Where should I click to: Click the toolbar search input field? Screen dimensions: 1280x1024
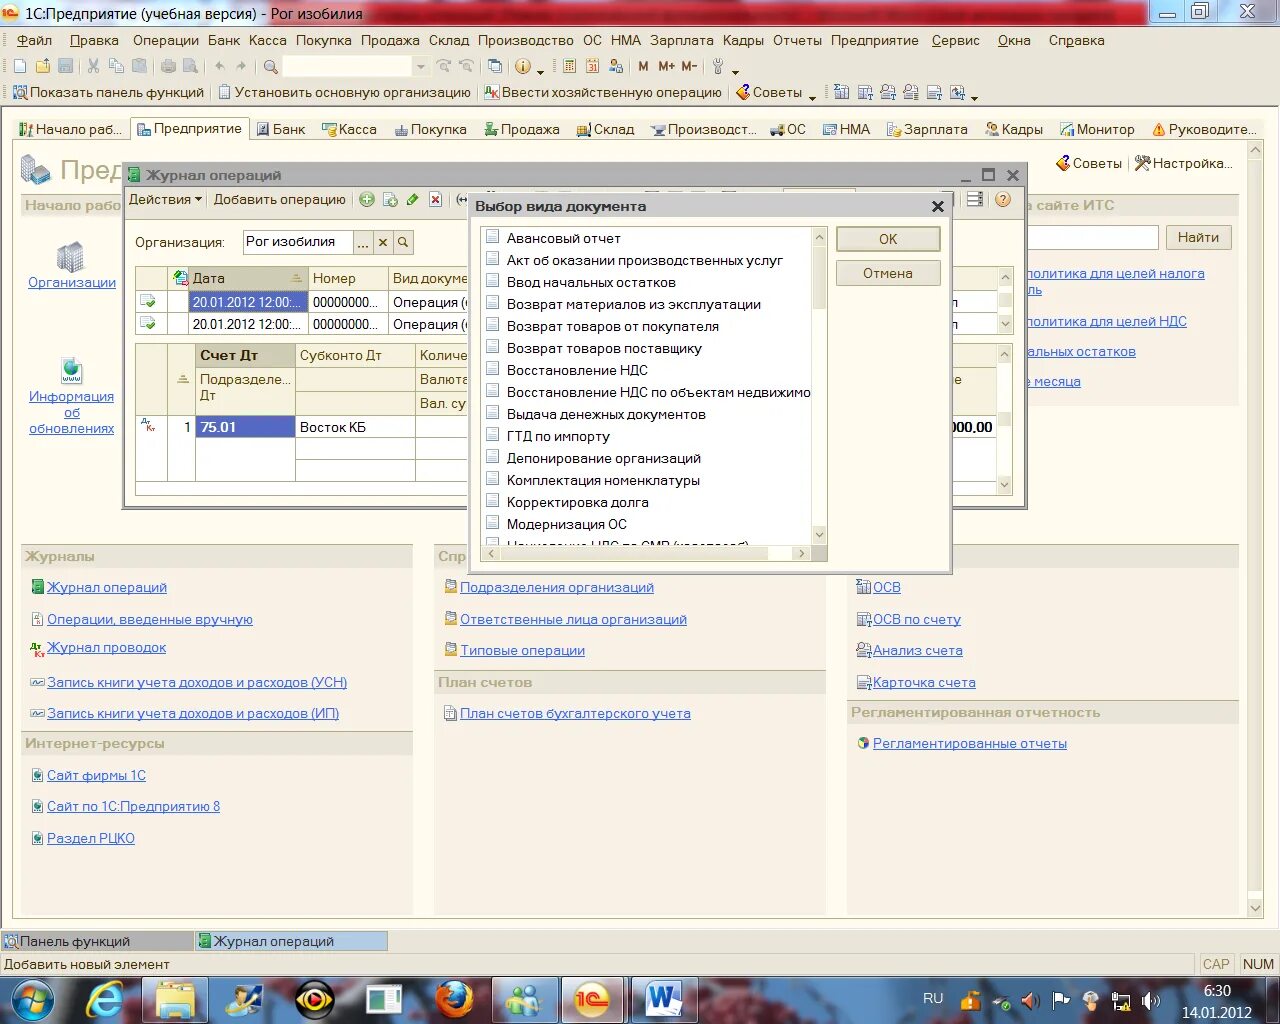tap(347, 67)
